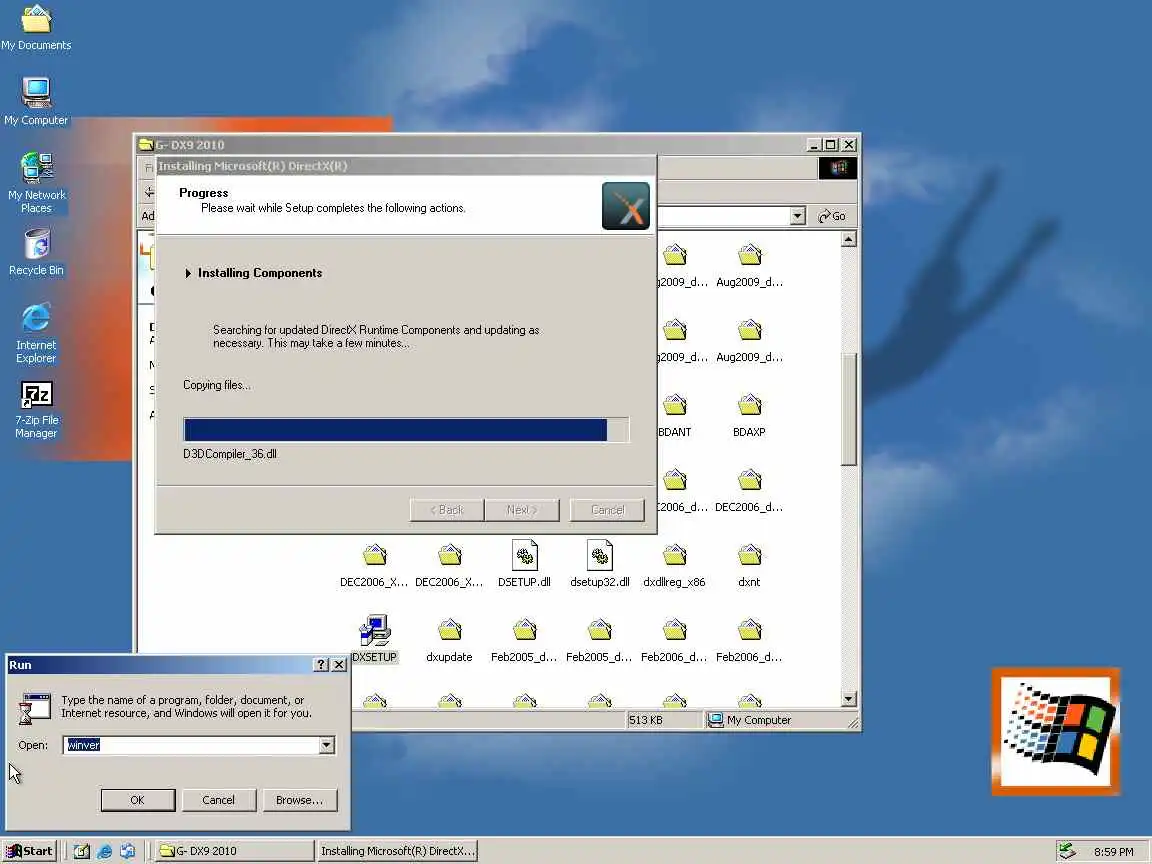Select the dxdllreg_x86 folder
Viewport: 1152px width, 864px height.
coord(674,566)
